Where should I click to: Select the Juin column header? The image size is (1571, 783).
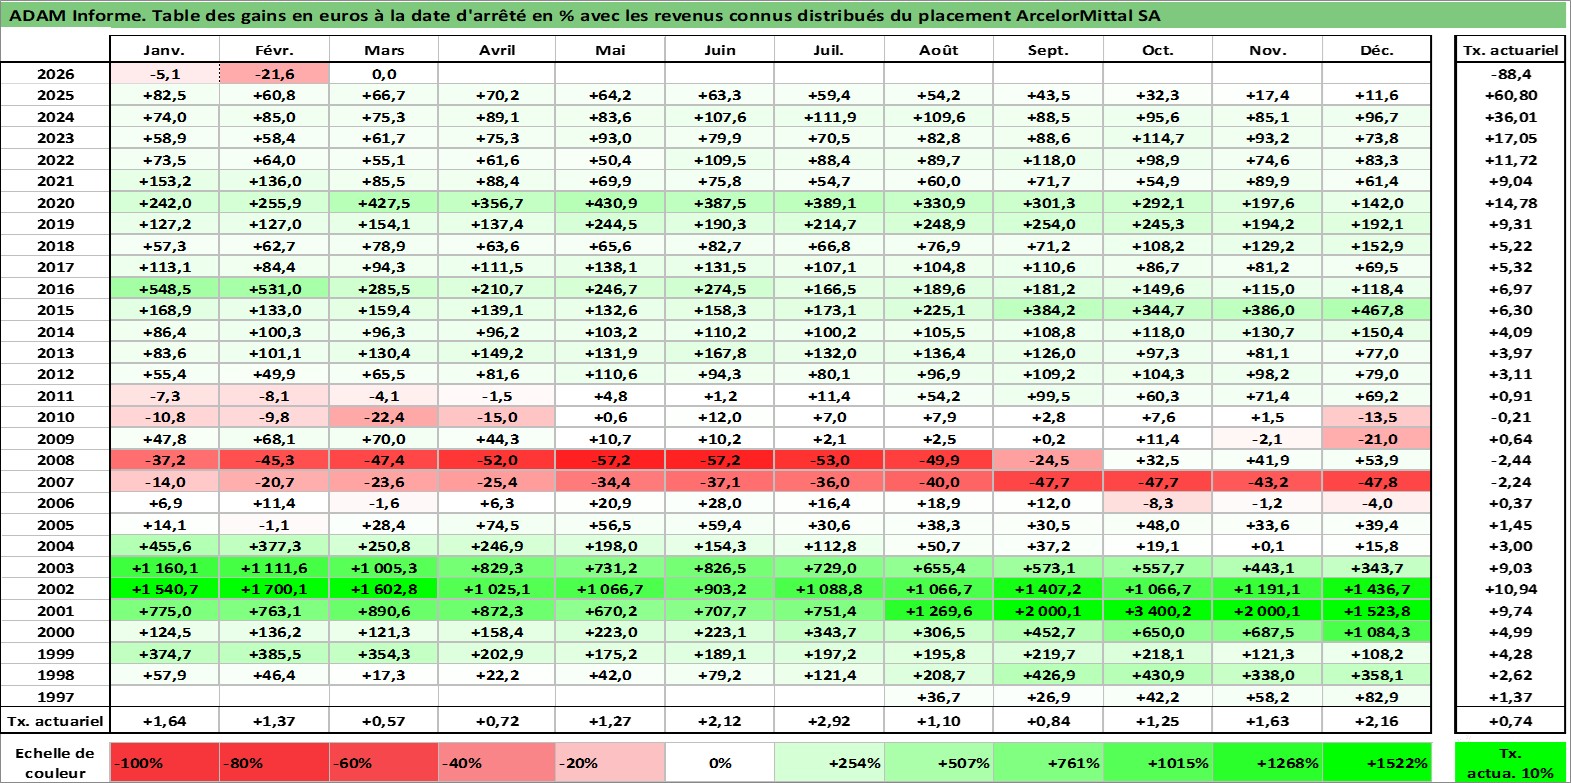pyautogui.click(x=720, y=50)
